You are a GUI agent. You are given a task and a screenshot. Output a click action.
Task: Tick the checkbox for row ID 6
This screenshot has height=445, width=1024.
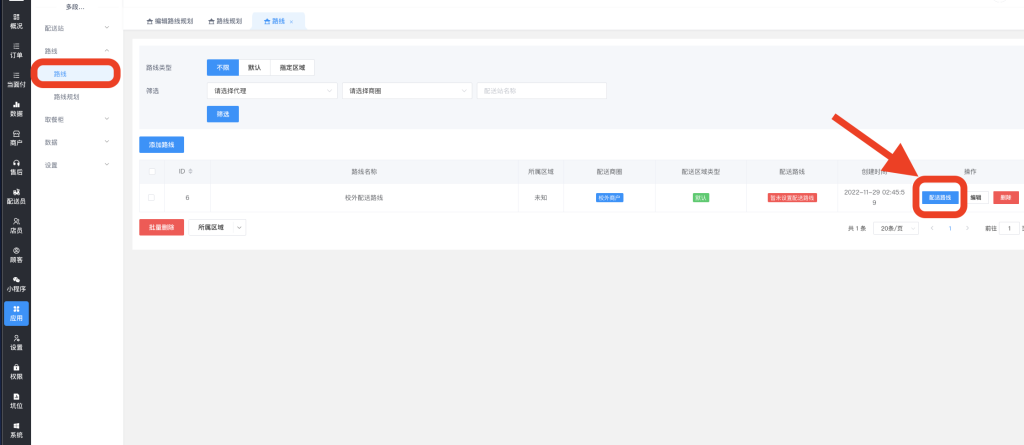pos(152,198)
